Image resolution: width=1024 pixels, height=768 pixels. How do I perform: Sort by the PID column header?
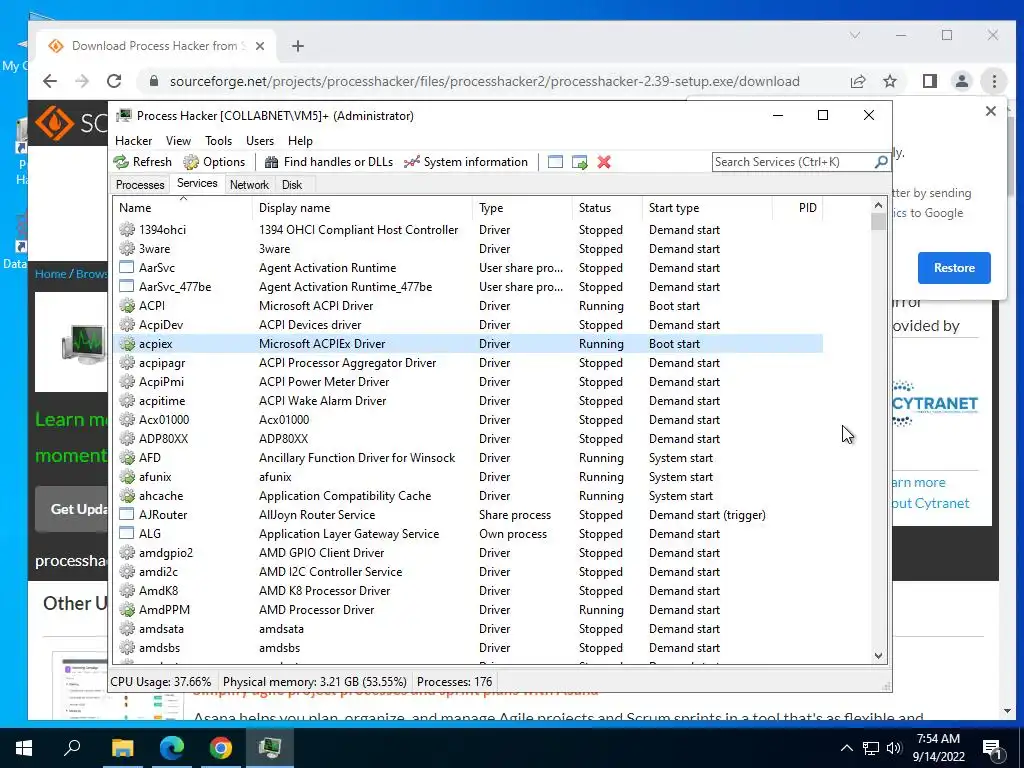pos(797,208)
